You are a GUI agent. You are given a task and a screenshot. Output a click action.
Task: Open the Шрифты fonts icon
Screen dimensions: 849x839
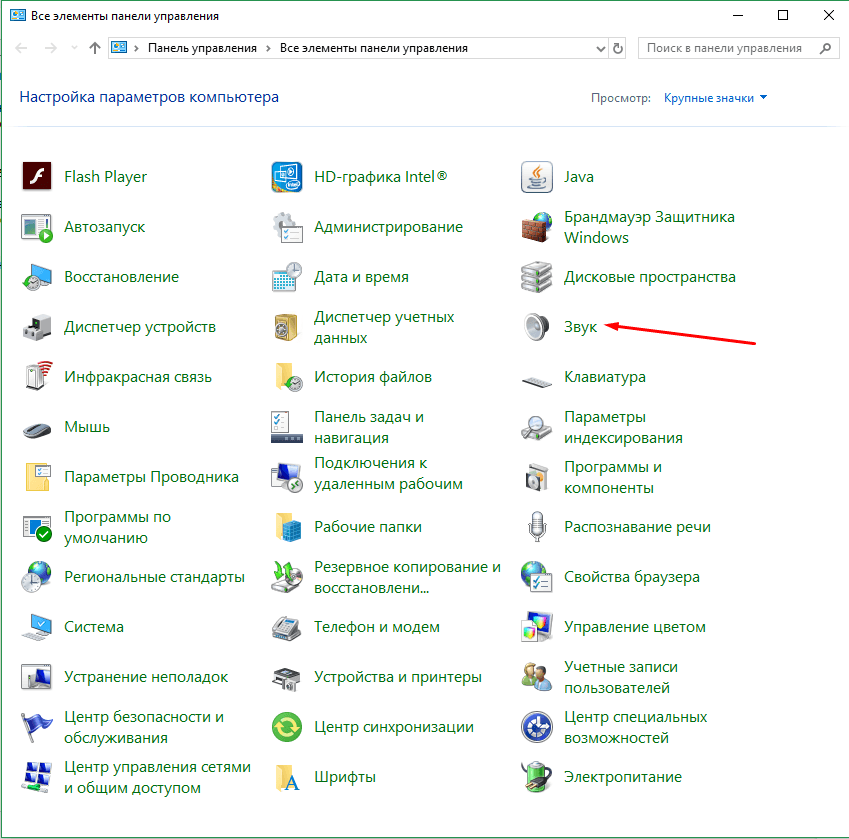(288, 778)
